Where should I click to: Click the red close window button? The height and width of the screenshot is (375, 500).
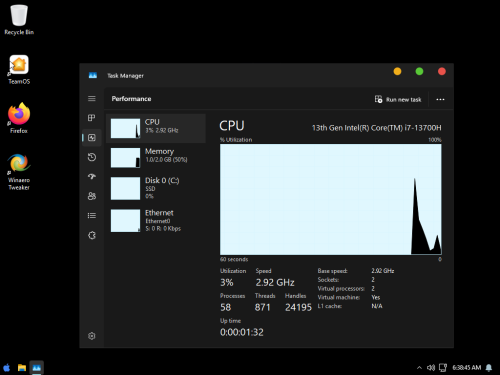tap(442, 71)
